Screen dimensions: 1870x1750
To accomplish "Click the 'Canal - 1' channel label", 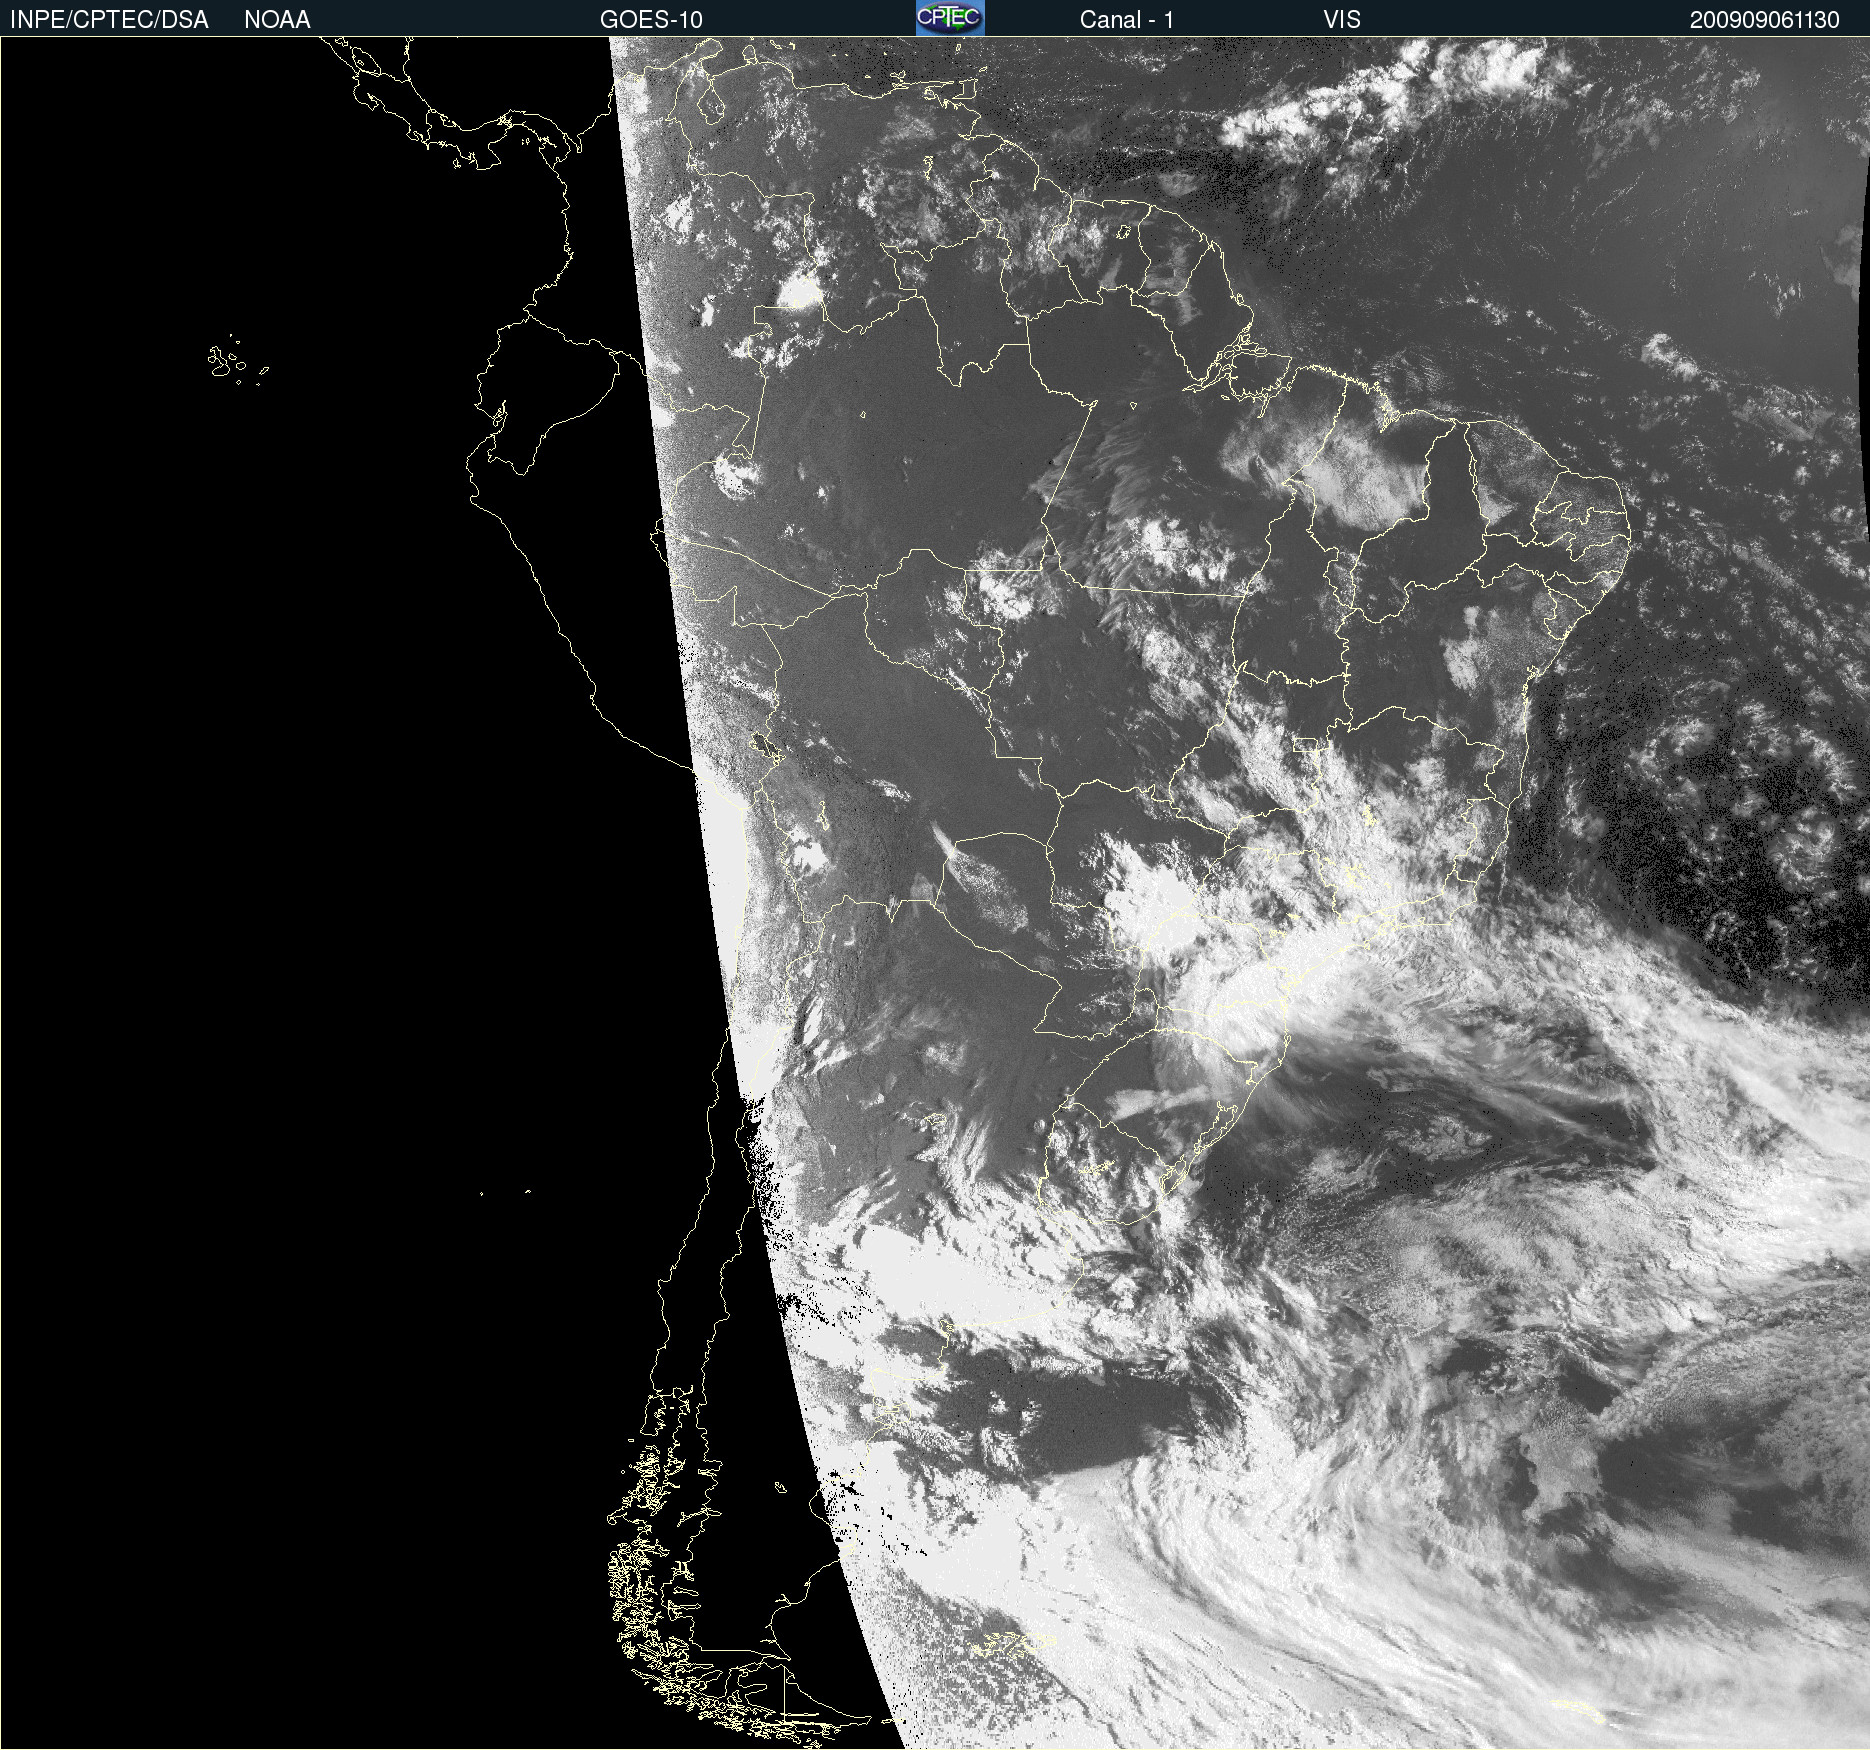I will click(1126, 20).
